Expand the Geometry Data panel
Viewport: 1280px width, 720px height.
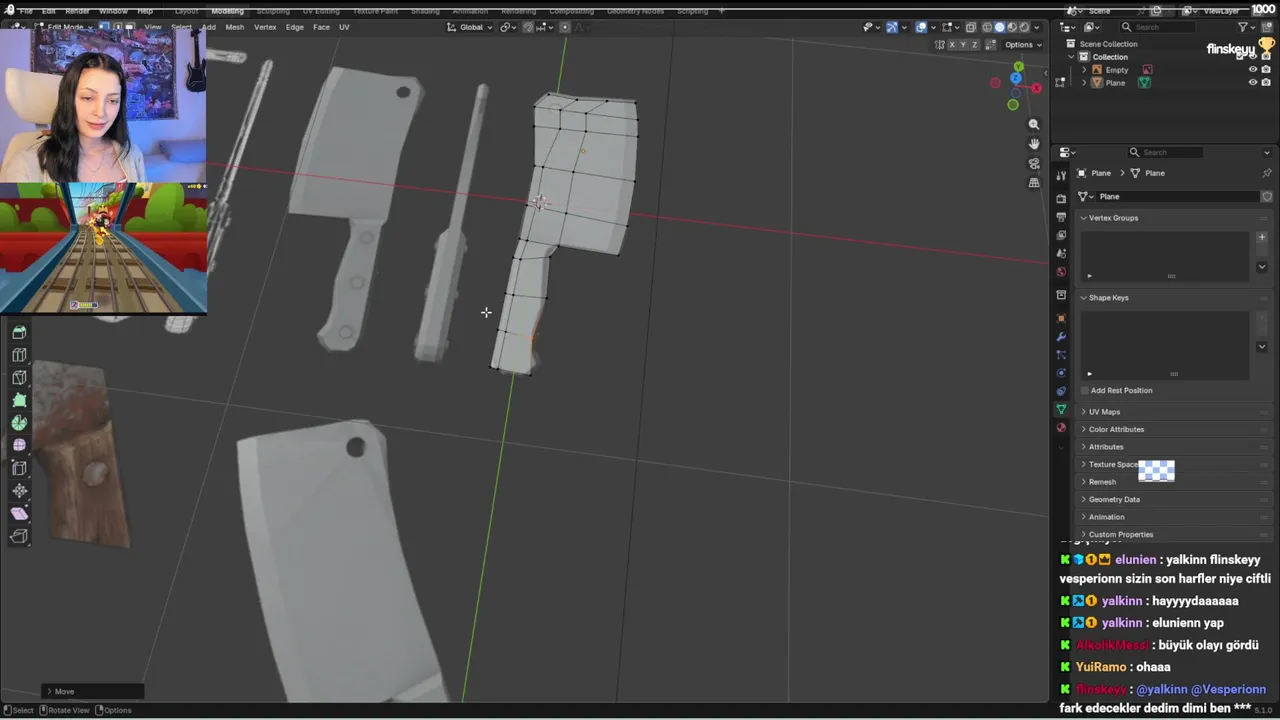click(x=1114, y=499)
